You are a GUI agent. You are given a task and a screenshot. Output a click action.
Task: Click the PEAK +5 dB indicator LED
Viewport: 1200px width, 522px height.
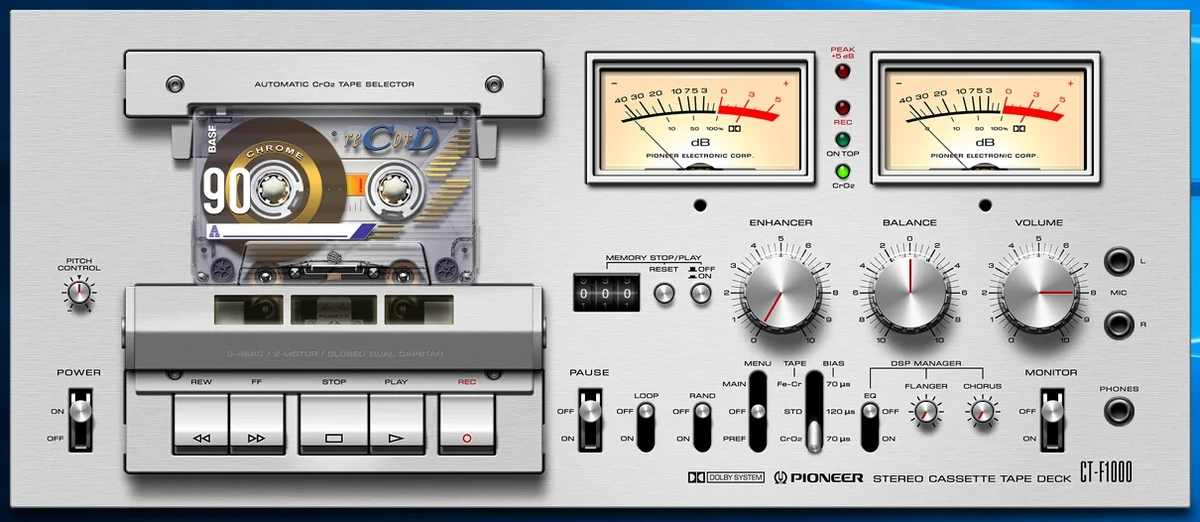pos(843,72)
